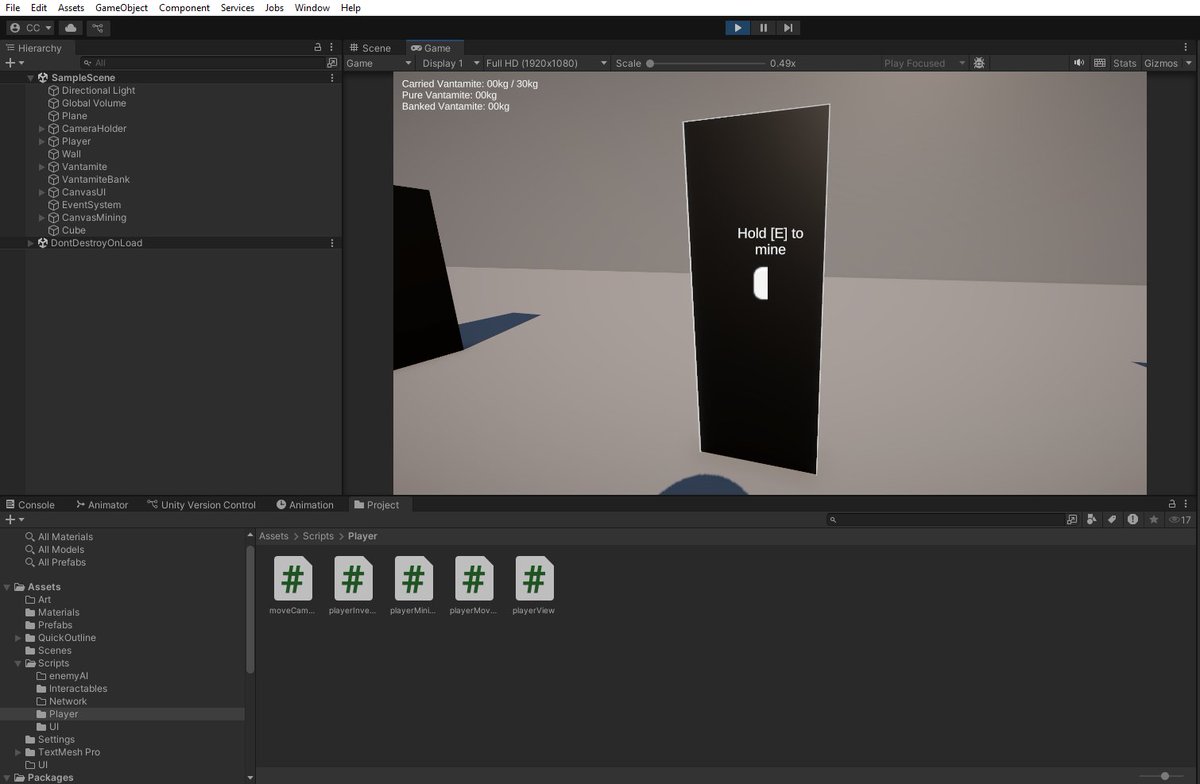Select the moveCam script asset

292,586
